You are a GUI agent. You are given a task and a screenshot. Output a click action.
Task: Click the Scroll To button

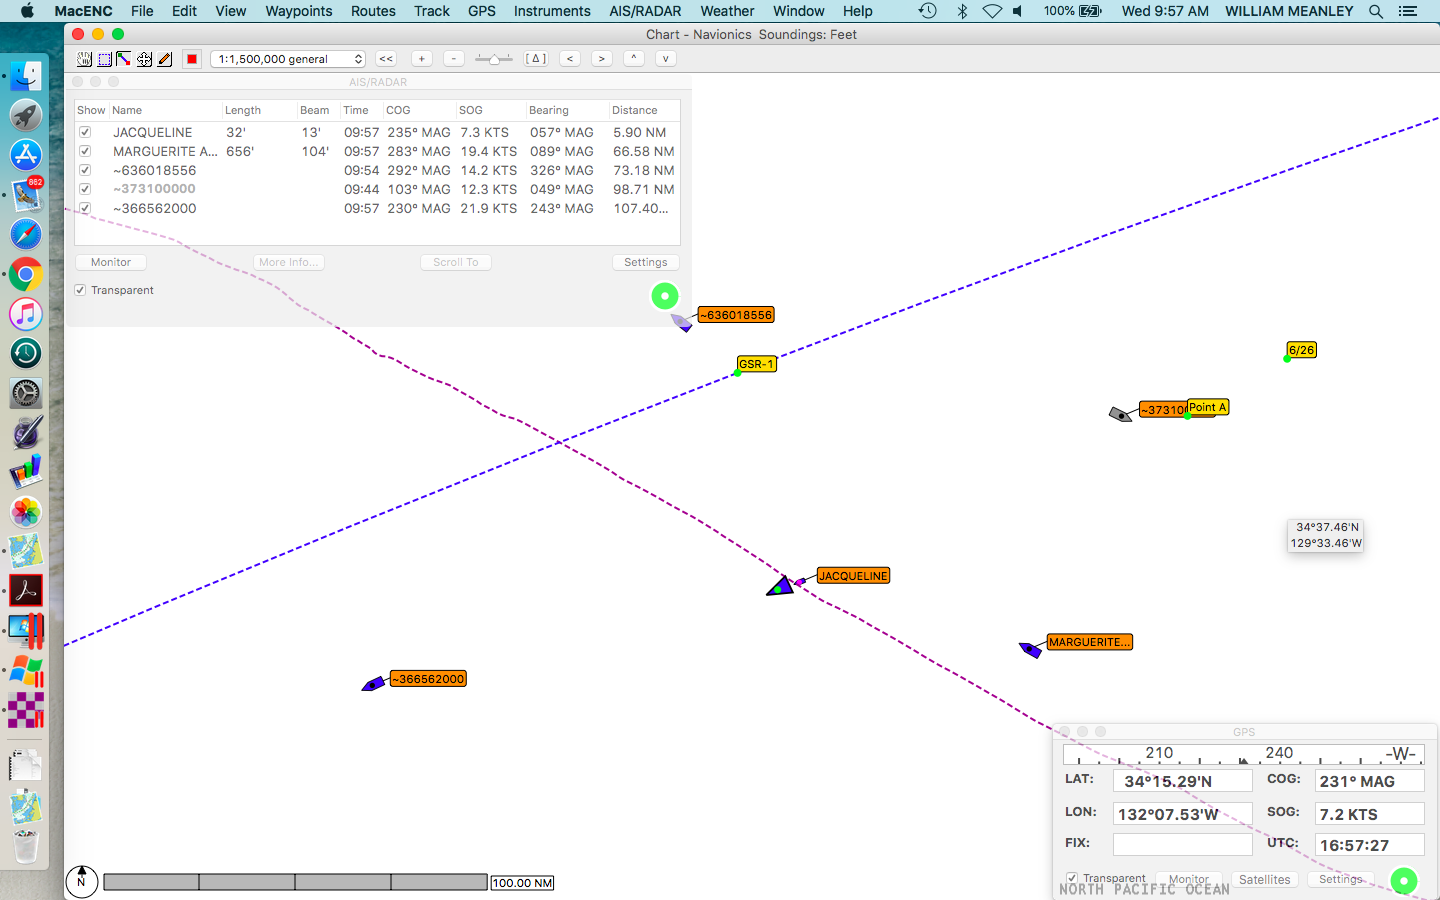456,262
